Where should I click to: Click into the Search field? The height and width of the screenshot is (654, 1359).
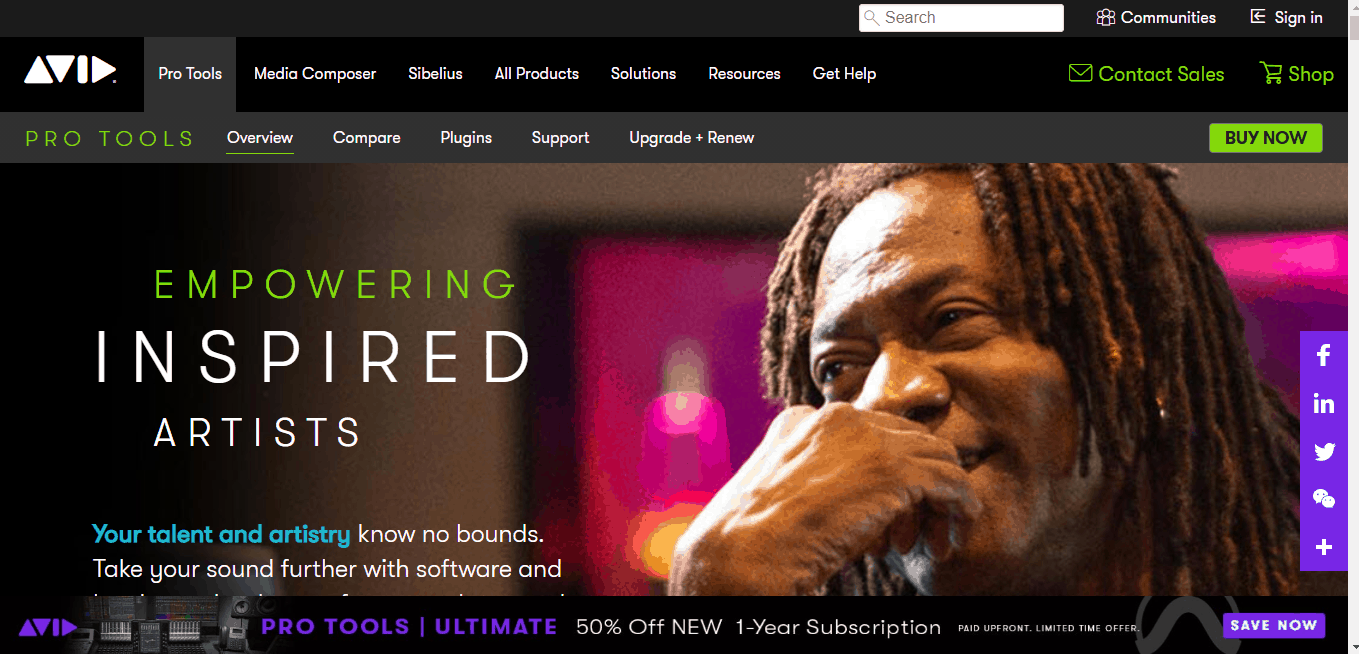pos(961,18)
